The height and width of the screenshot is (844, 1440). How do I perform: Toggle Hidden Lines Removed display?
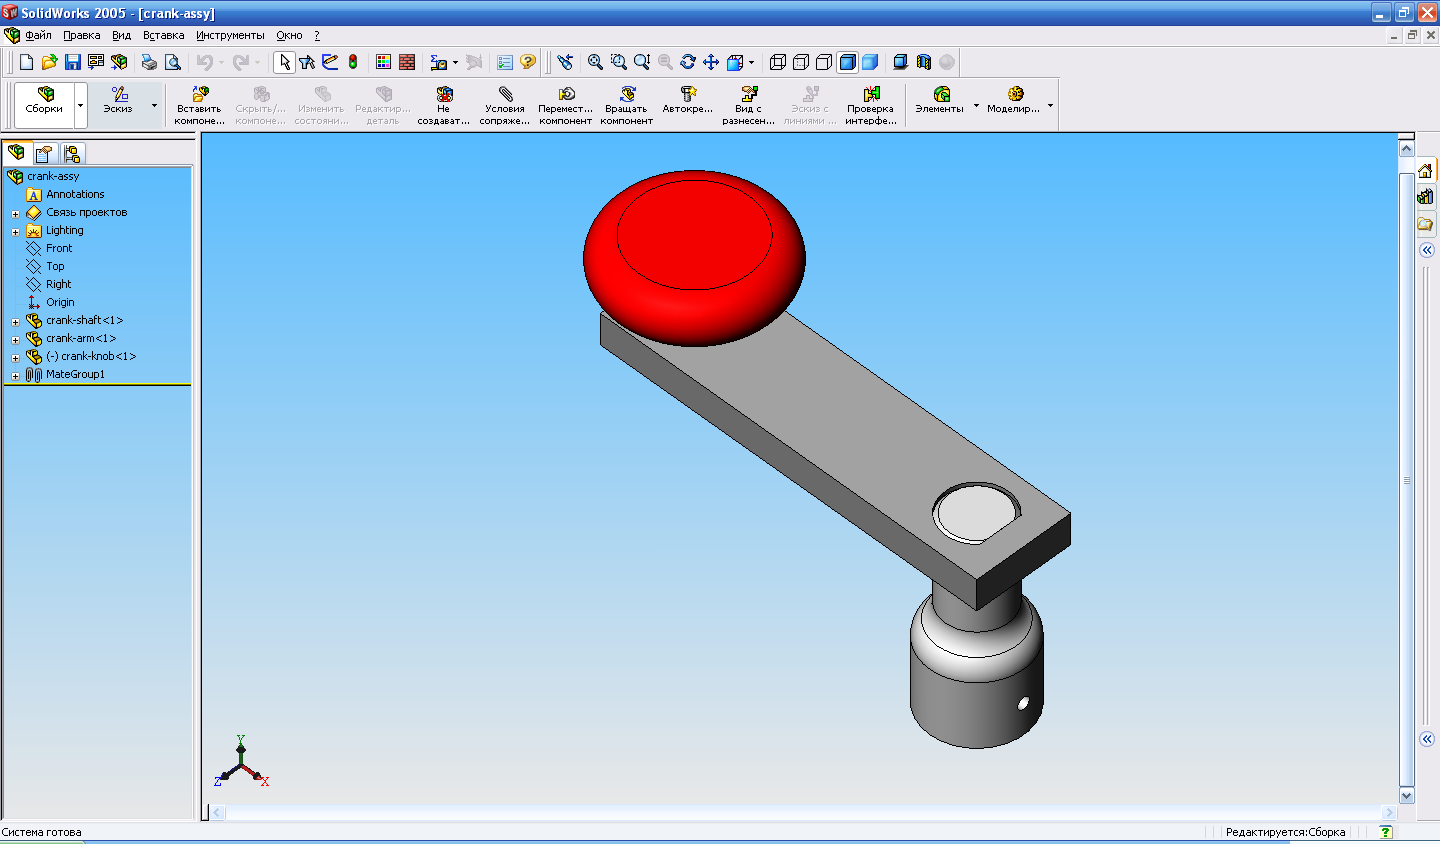[824, 62]
